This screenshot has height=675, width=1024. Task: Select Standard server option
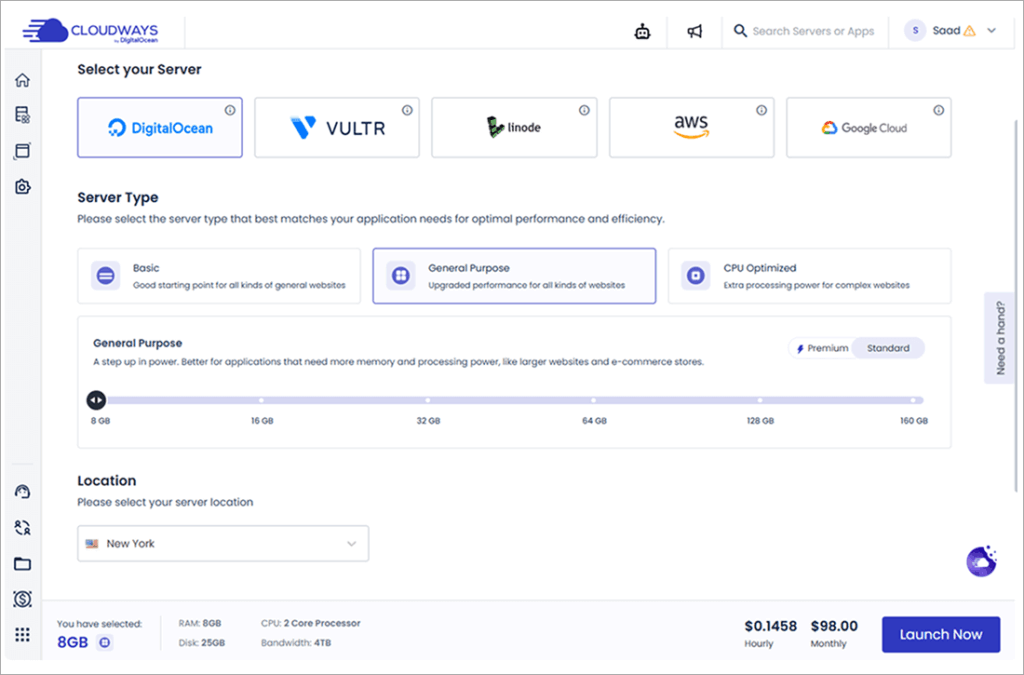888,348
